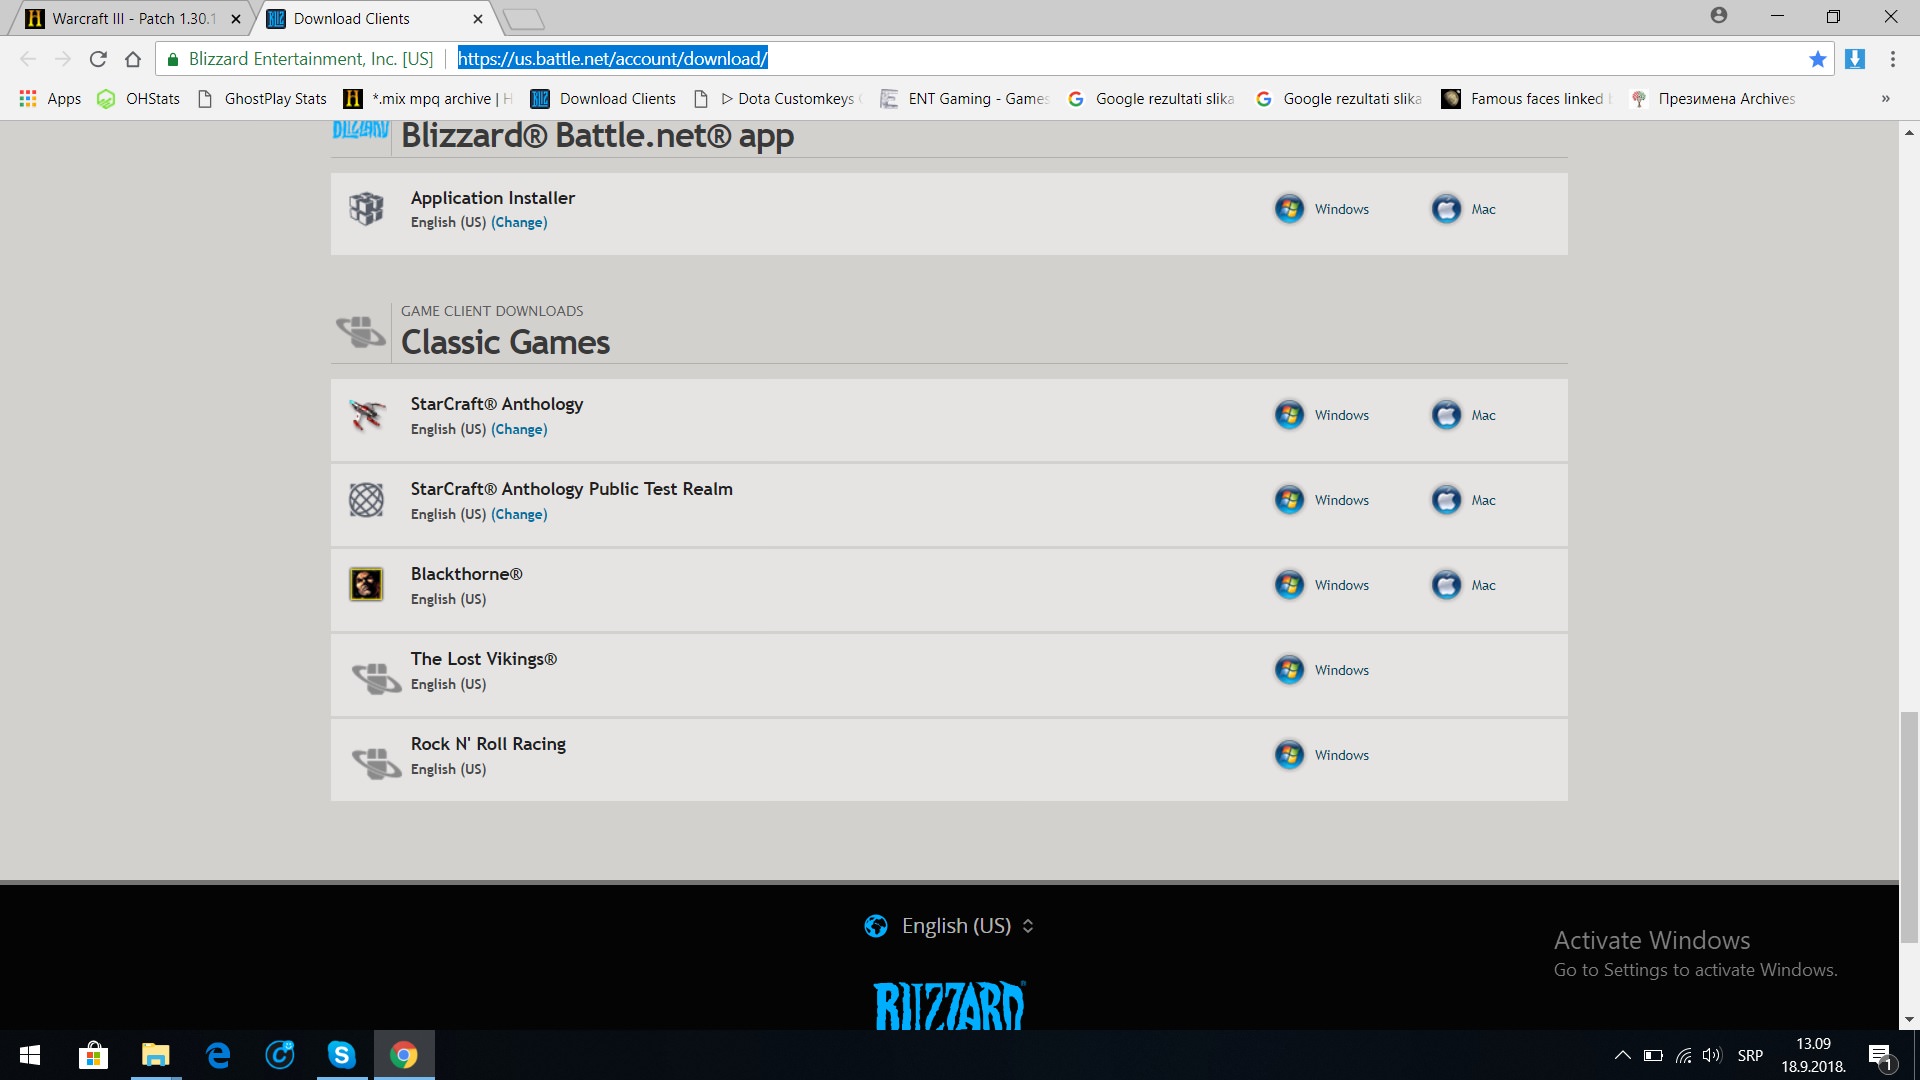Open the Chrome three-dot menu

click(1893, 59)
